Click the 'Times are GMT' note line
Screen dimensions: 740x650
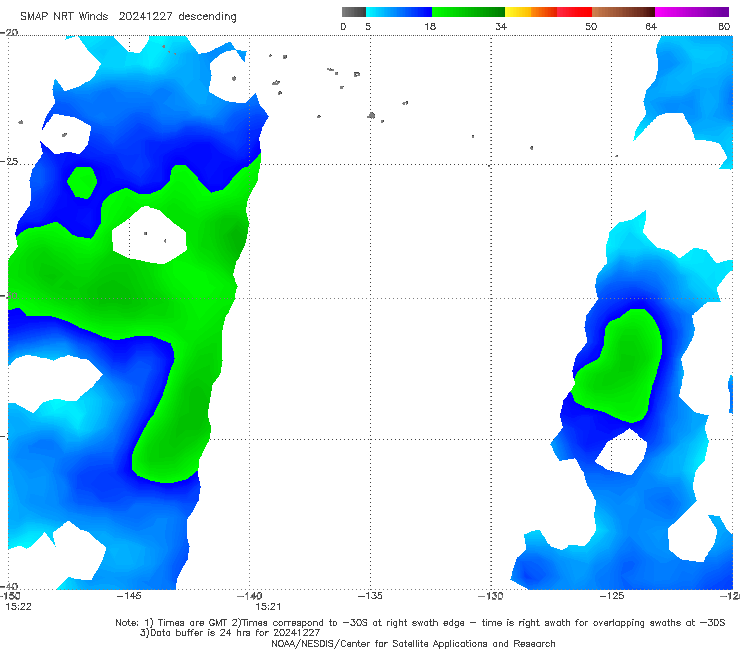(x=420, y=623)
